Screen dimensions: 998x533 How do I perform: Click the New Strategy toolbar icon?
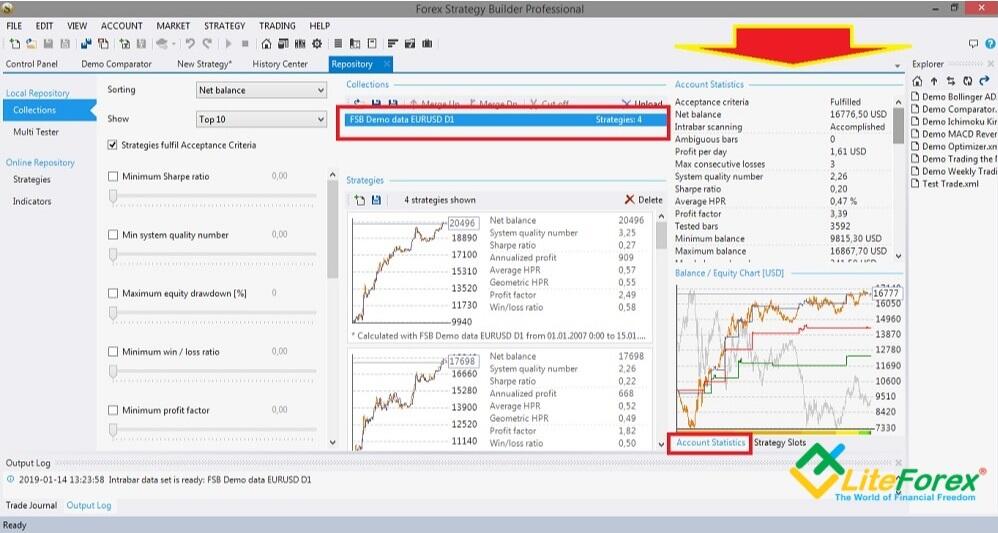(14, 43)
